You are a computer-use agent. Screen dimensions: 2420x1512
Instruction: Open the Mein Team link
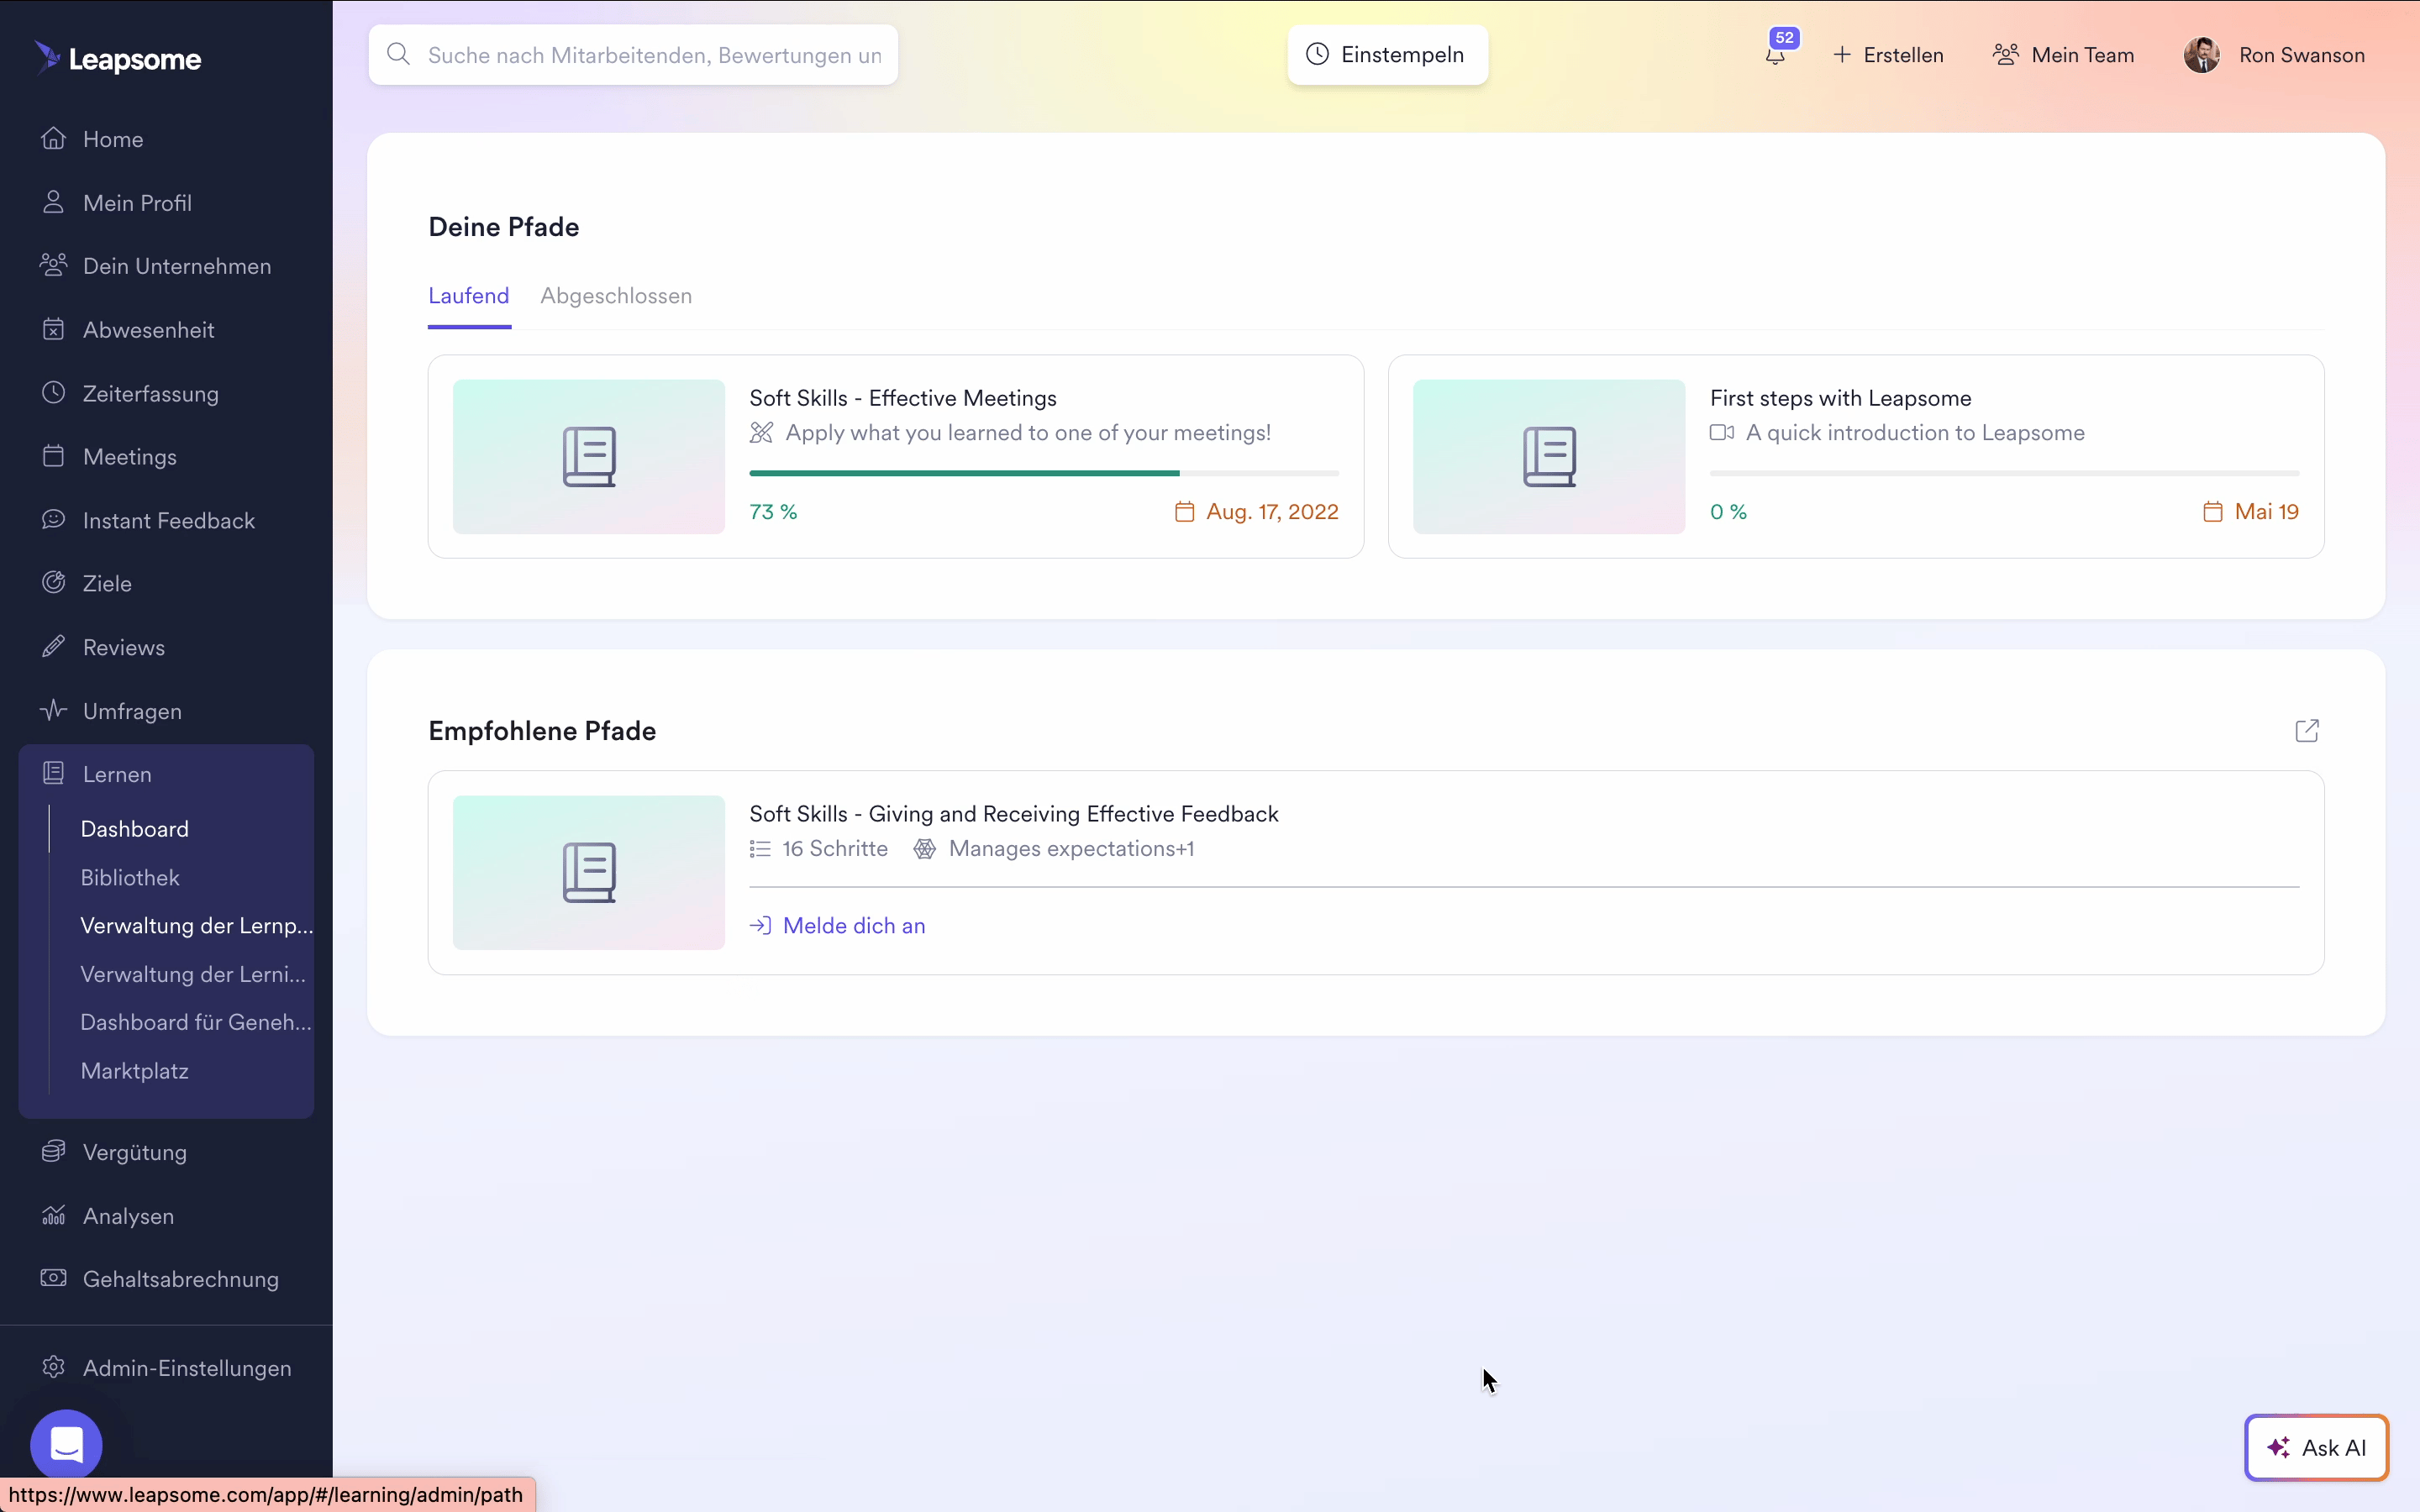(x=2063, y=54)
